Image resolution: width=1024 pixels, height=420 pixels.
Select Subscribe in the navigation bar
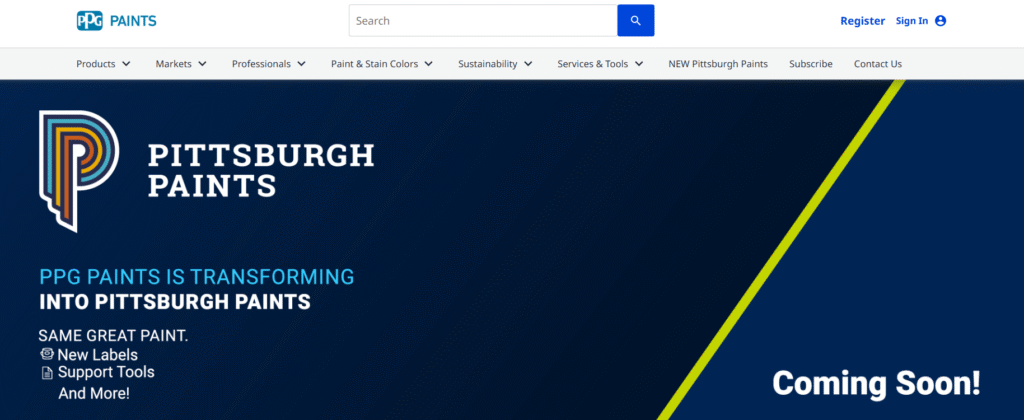[810, 64]
